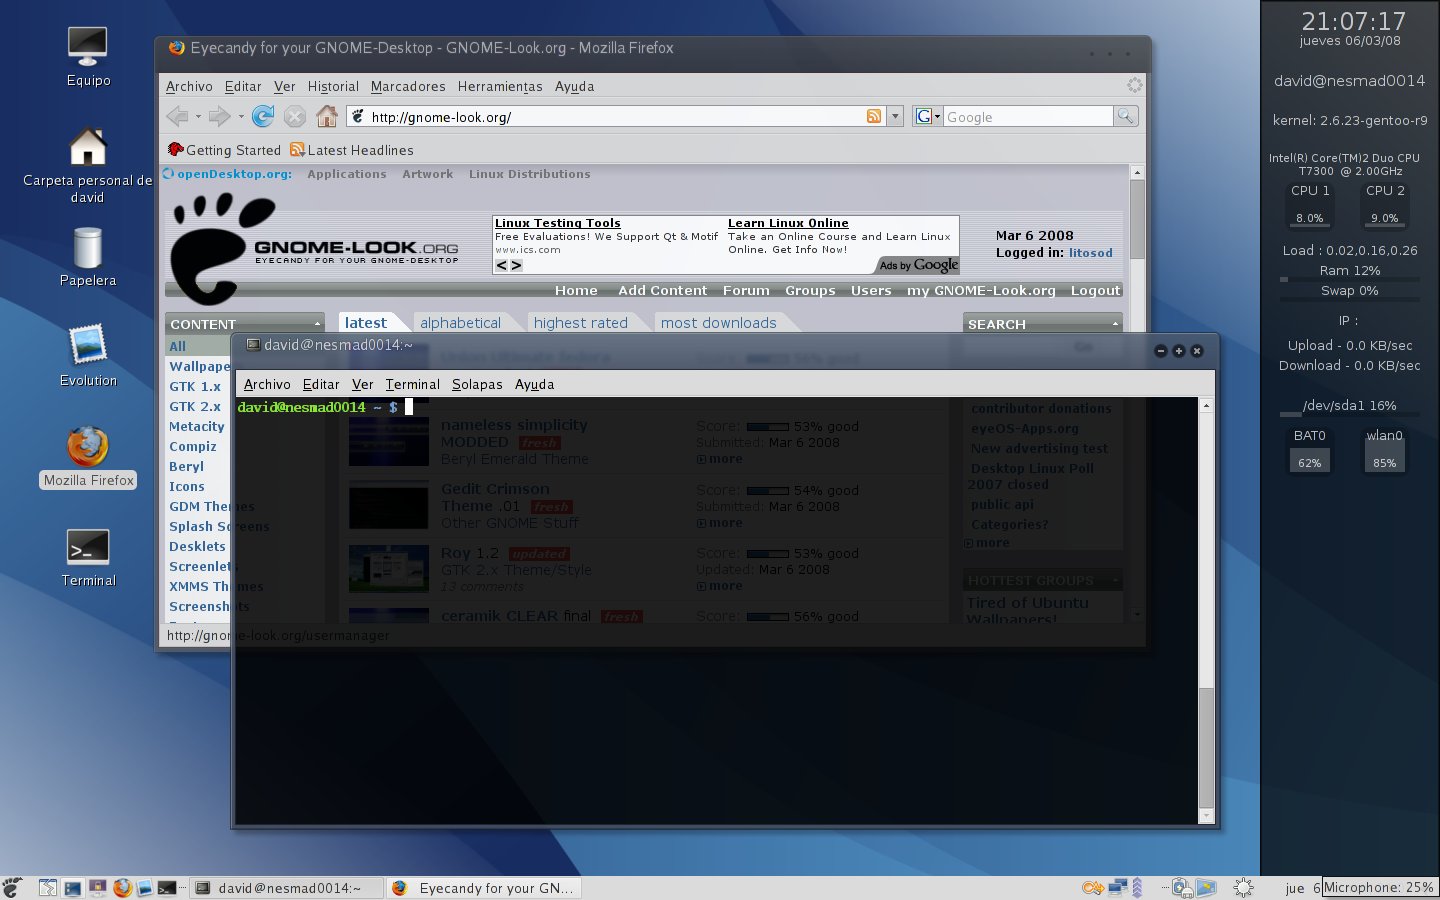
Task: Open the Terminal menu in terminal window
Action: [412, 384]
